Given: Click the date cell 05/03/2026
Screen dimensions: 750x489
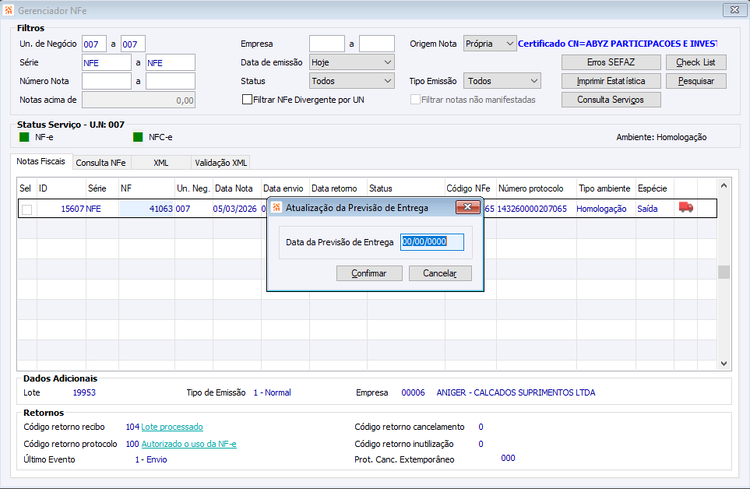Looking at the screenshot, I should pyautogui.click(x=235, y=209).
